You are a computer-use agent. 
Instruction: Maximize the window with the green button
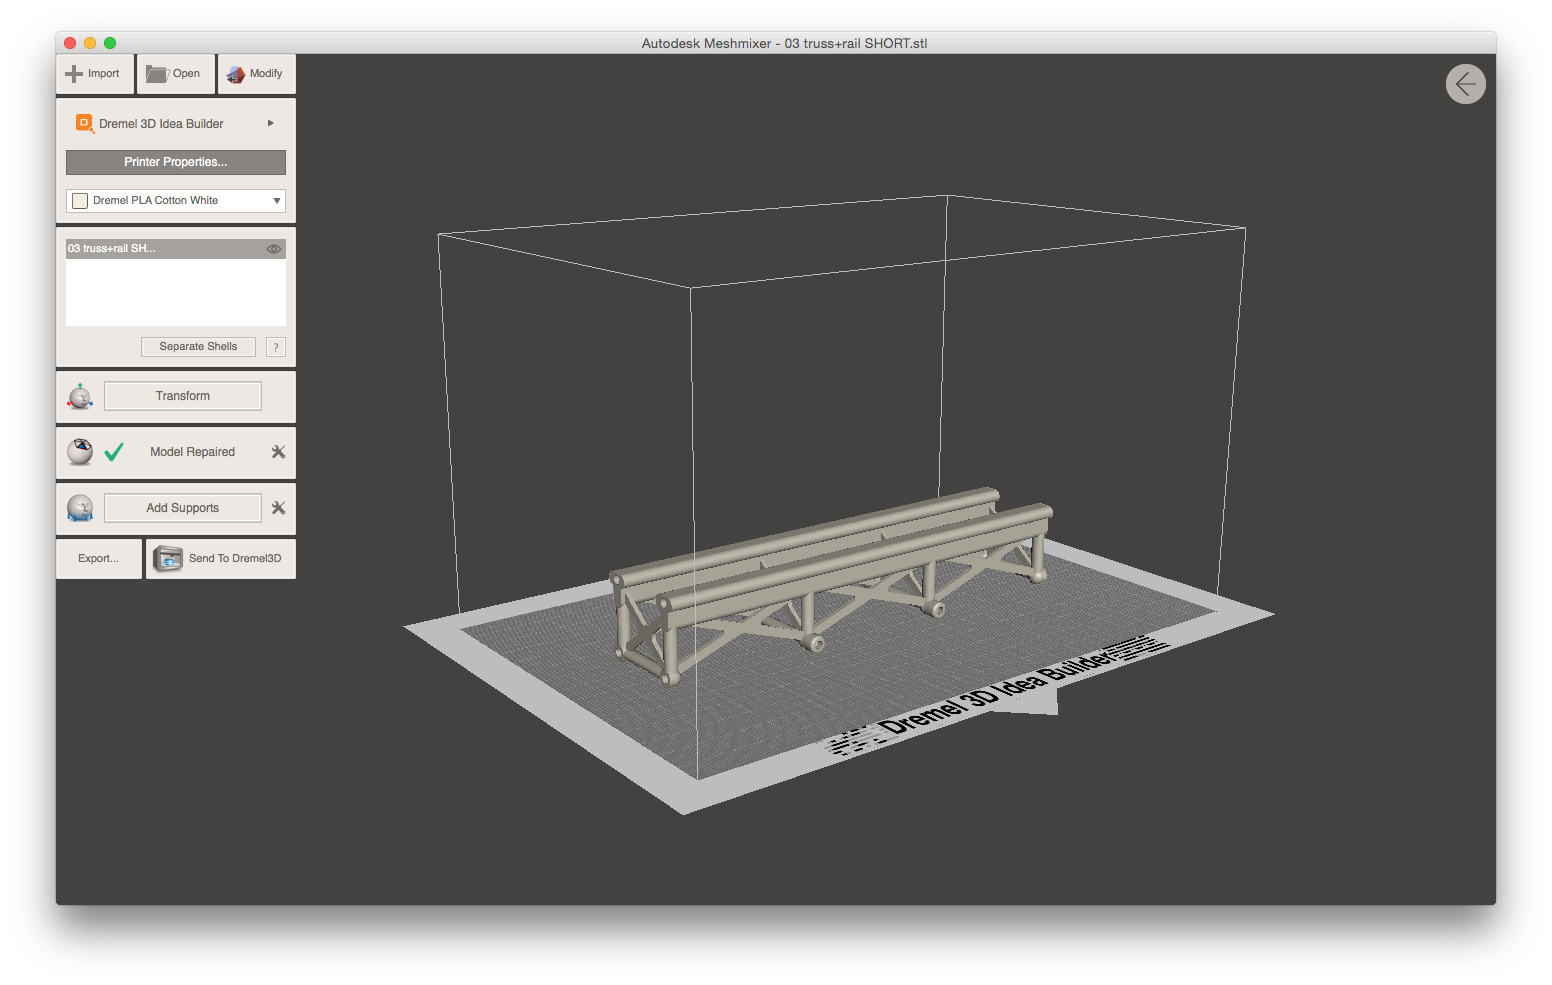(110, 43)
